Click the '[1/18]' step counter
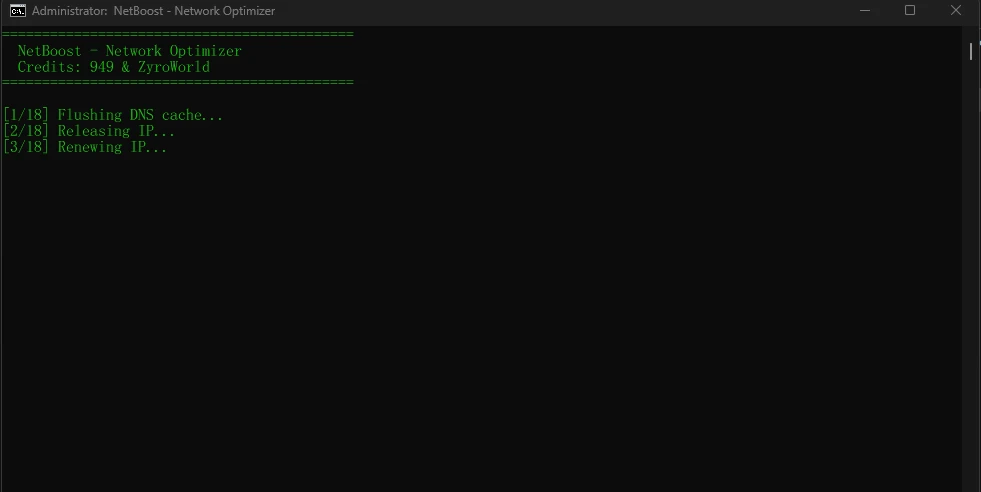The width and height of the screenshot is (981, 492). pos(26,115)
